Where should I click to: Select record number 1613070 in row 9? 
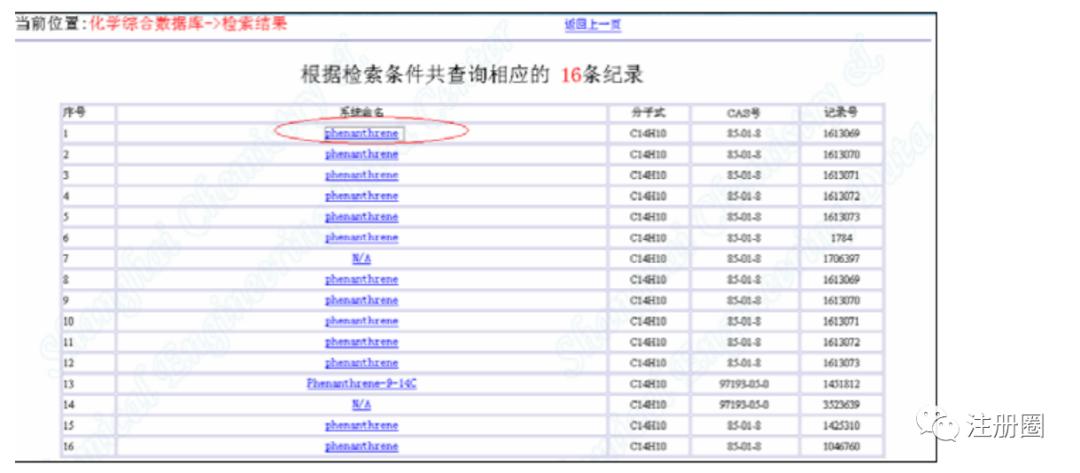pos(841,300)
